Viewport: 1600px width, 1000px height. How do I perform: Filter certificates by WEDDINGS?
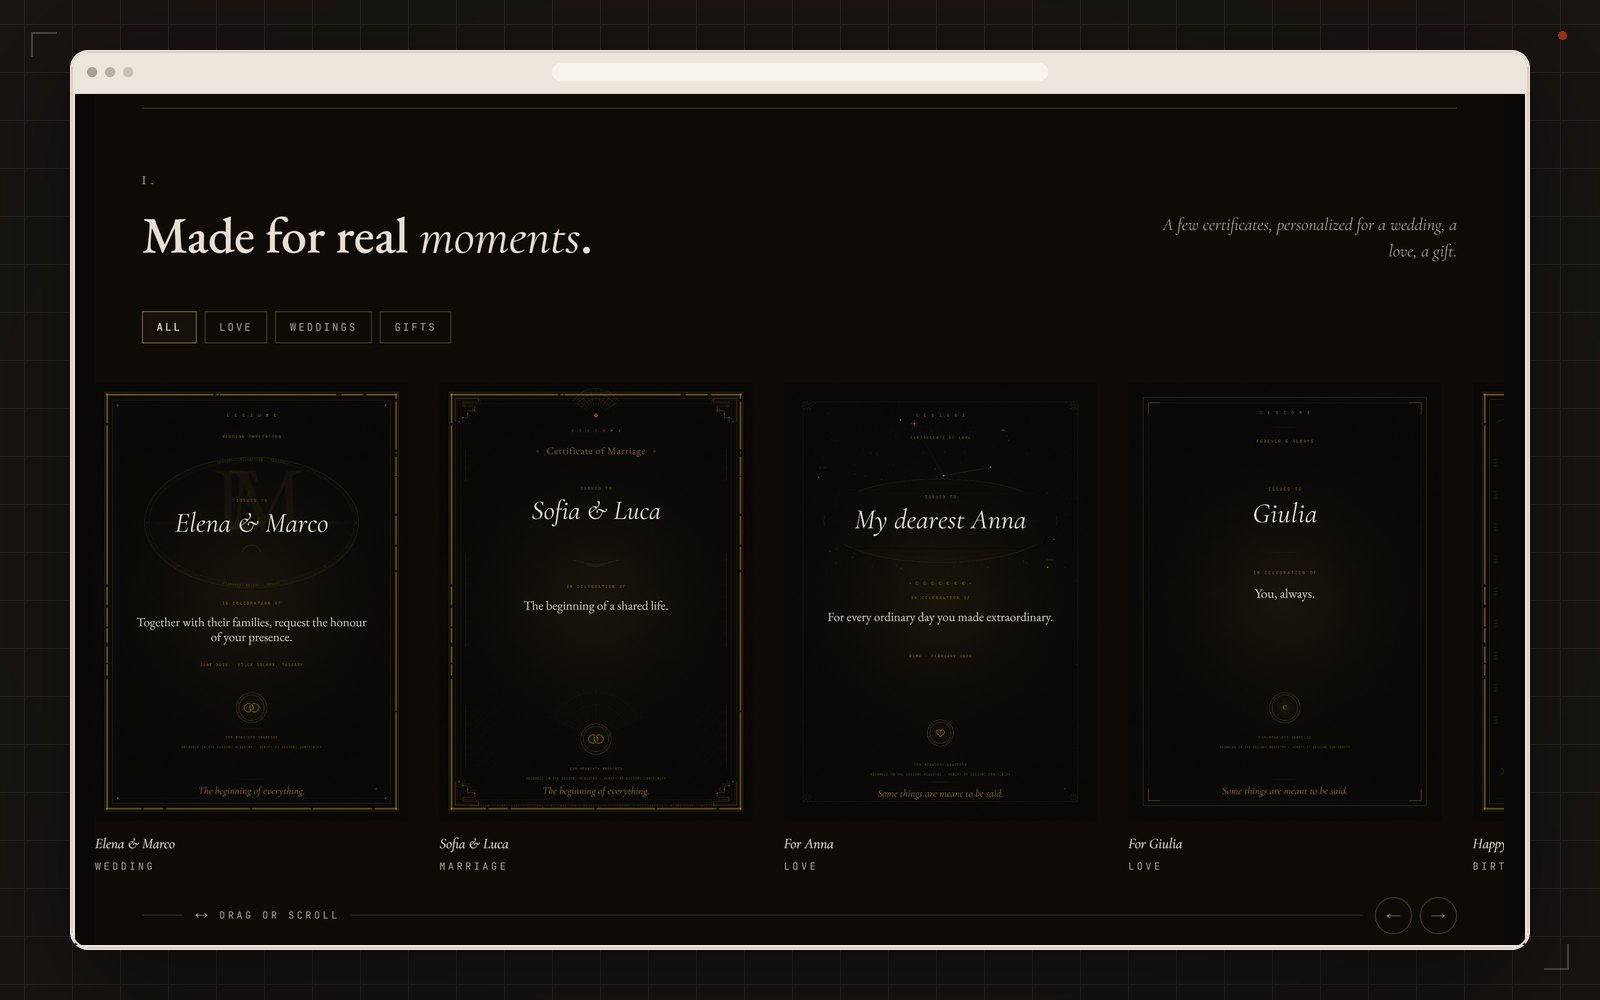(323, 327)
